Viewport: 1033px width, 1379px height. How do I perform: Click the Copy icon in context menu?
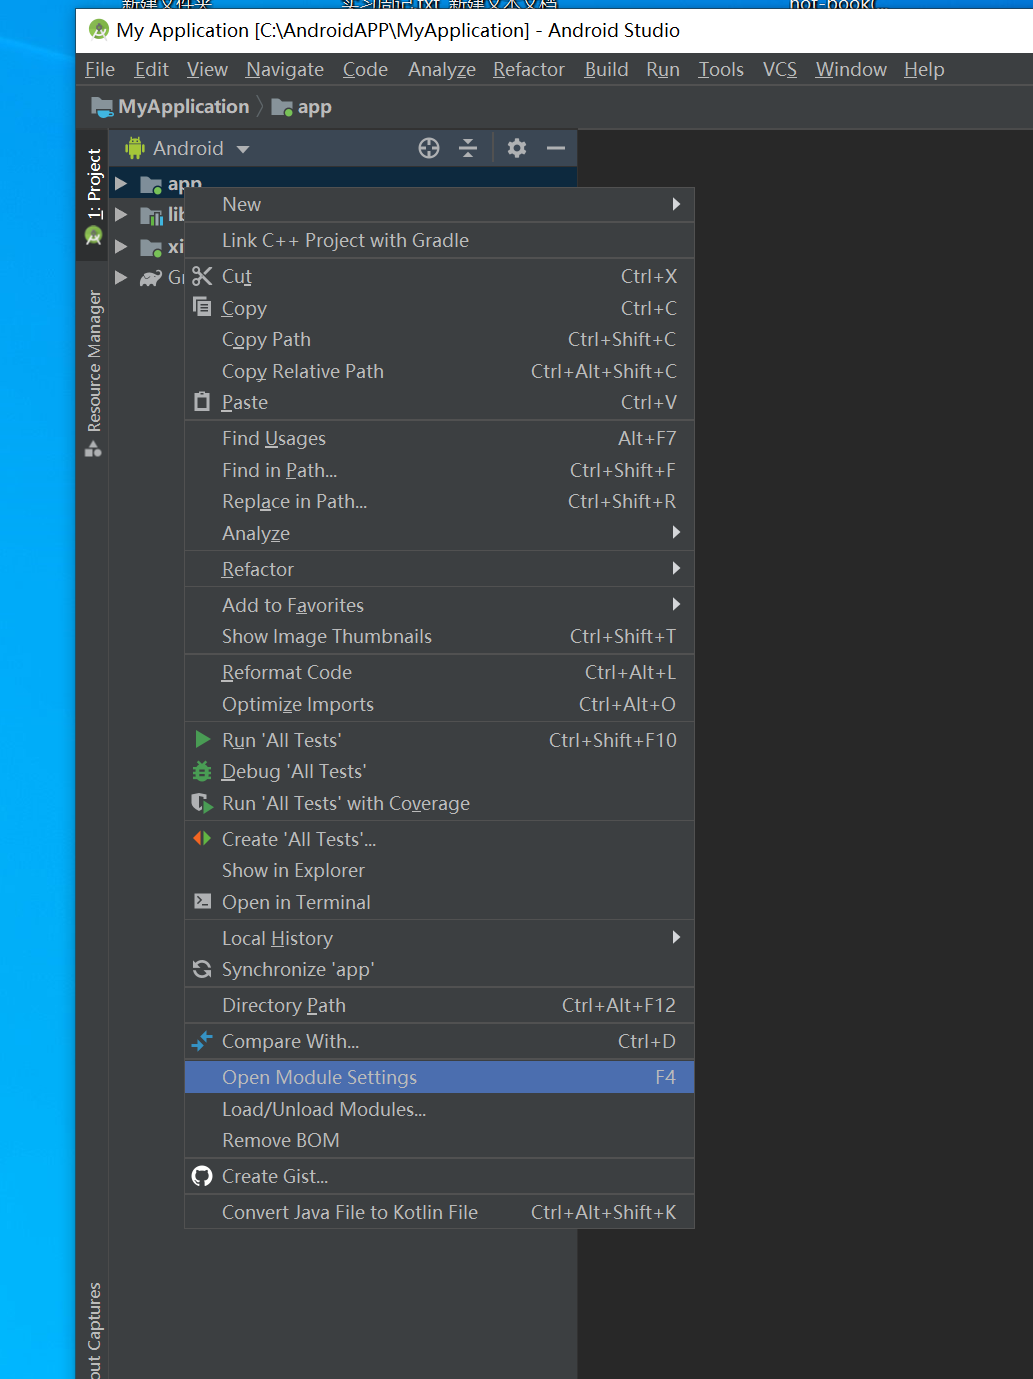click(202, 306)
